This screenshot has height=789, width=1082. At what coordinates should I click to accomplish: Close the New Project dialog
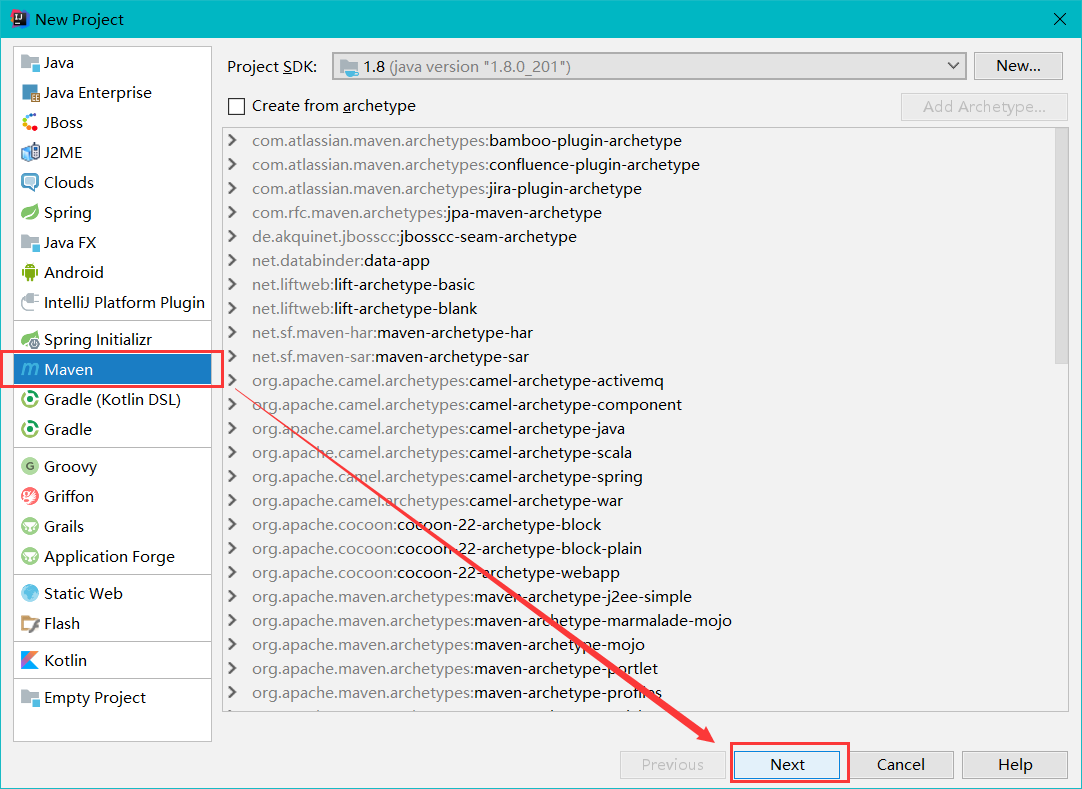(x=1060, y=19)
